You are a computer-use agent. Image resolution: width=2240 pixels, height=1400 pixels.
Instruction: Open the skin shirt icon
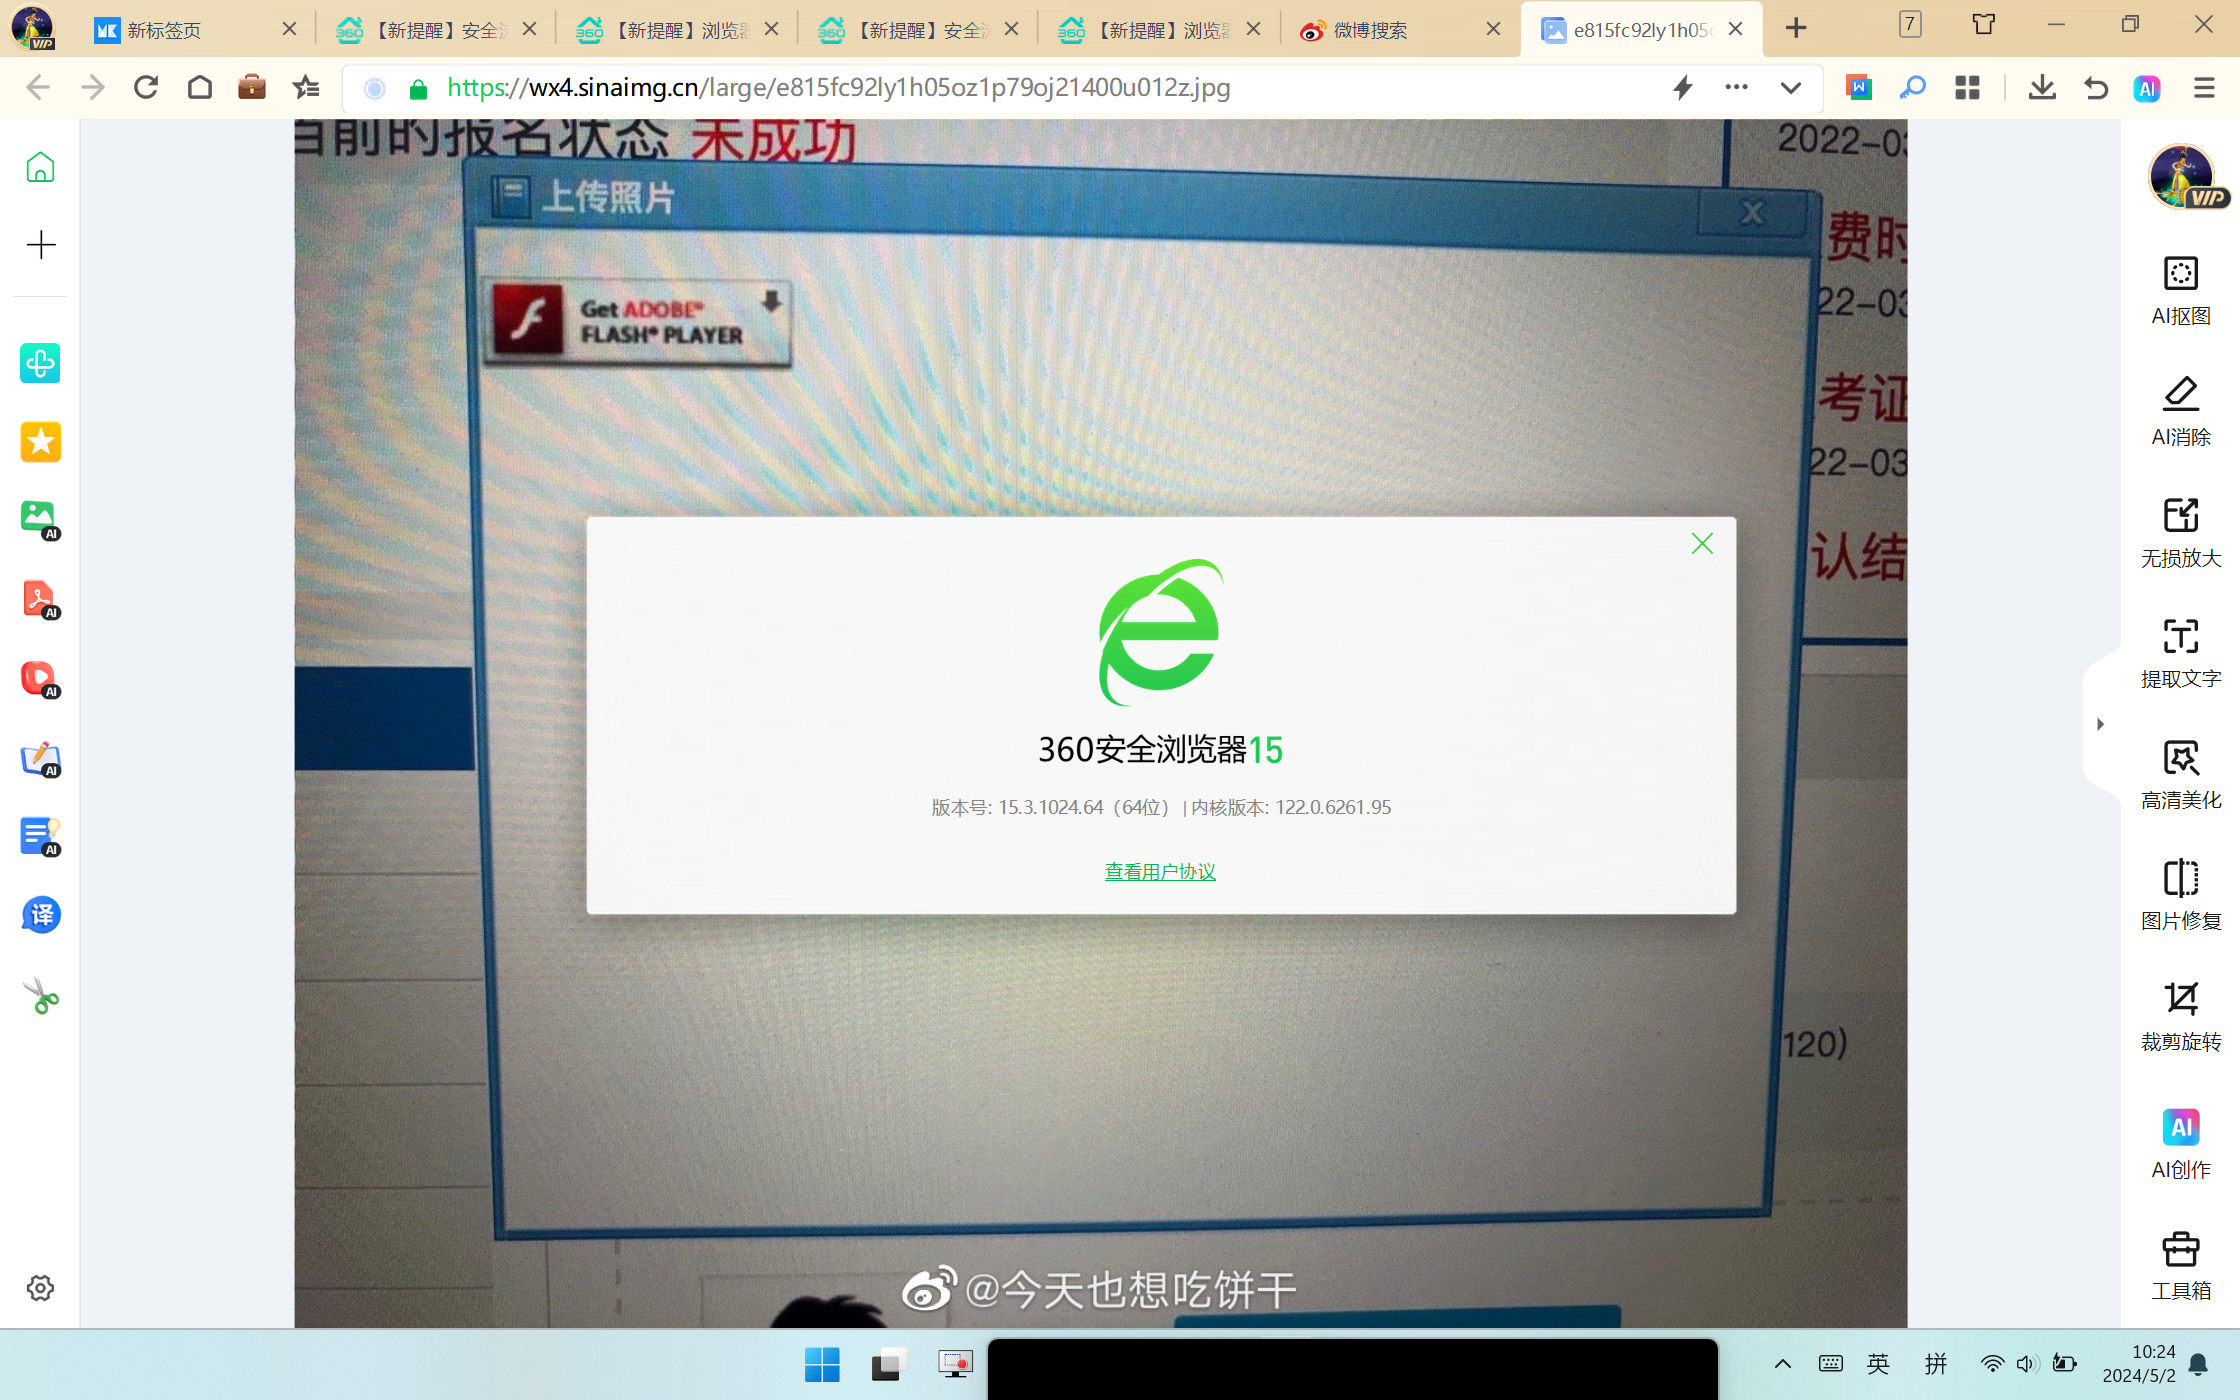(x=1984, y=24)
